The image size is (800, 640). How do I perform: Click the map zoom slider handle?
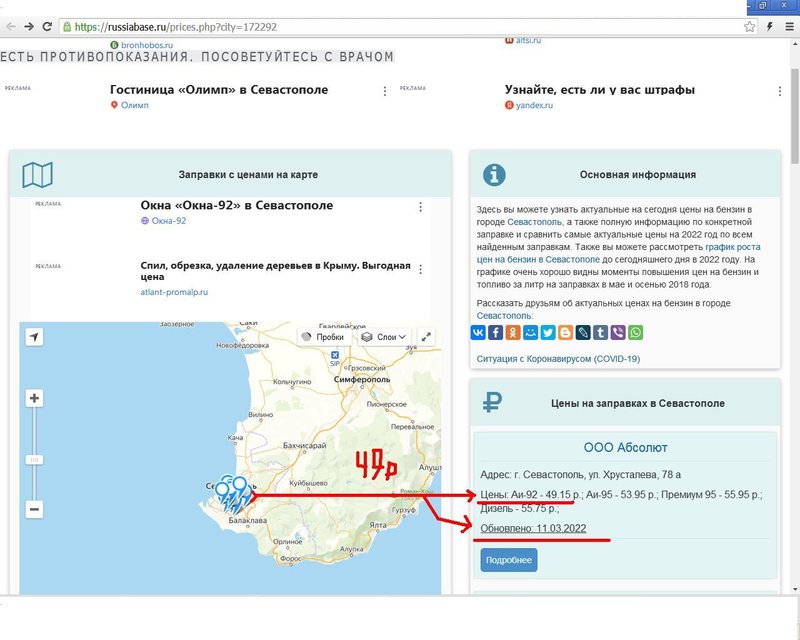(34, 460)
